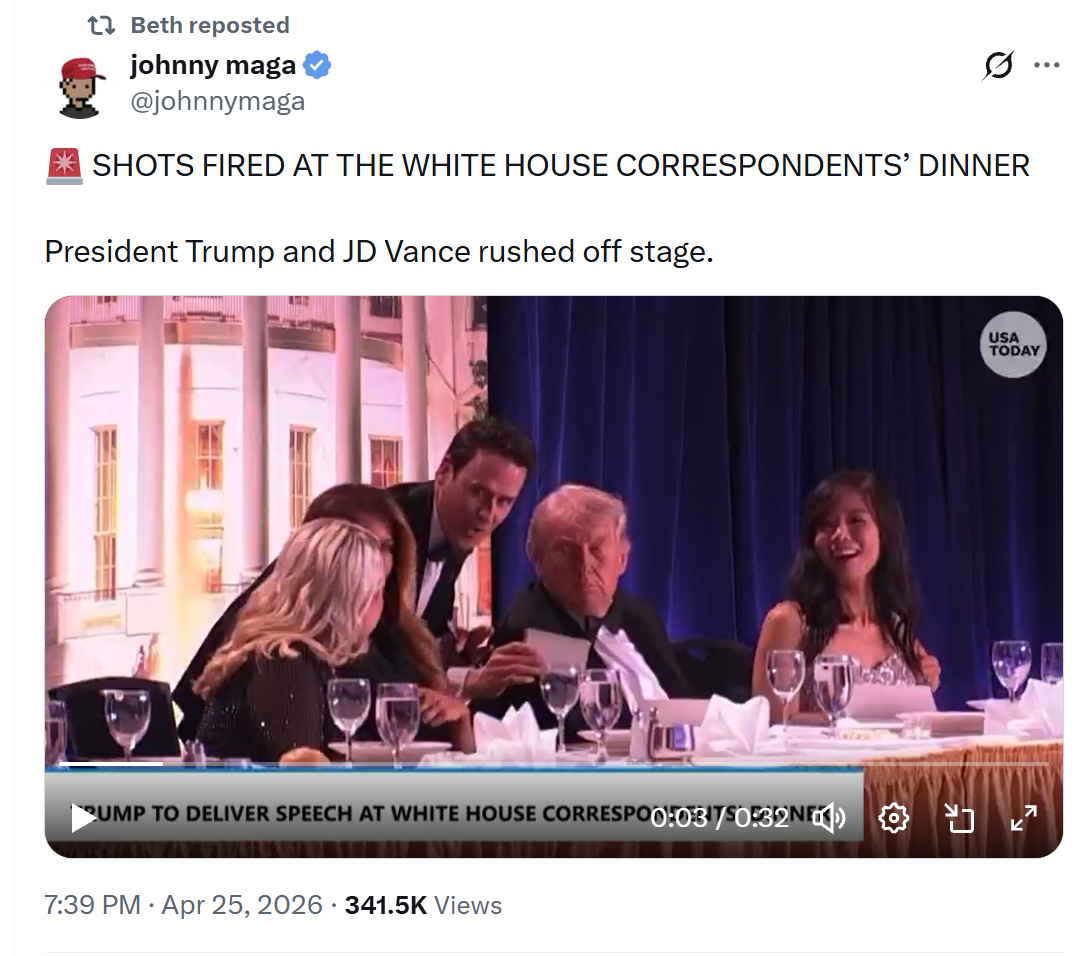The height and width of the screenshot is (956, 1077).
Task: Mute the video using the speaker icon
Action: (829, 818)
